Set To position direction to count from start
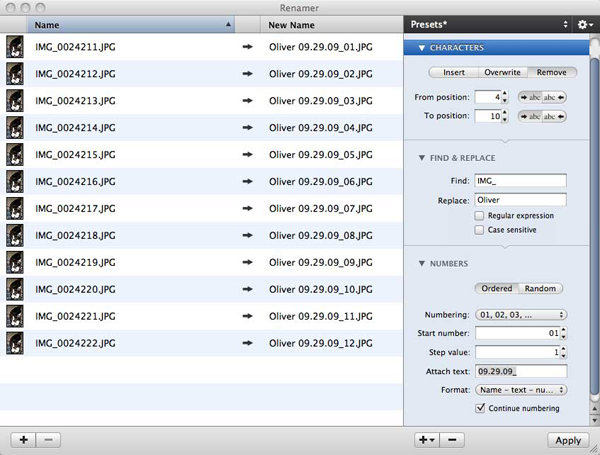The image size is (600, 455). [x=529, y=115]
